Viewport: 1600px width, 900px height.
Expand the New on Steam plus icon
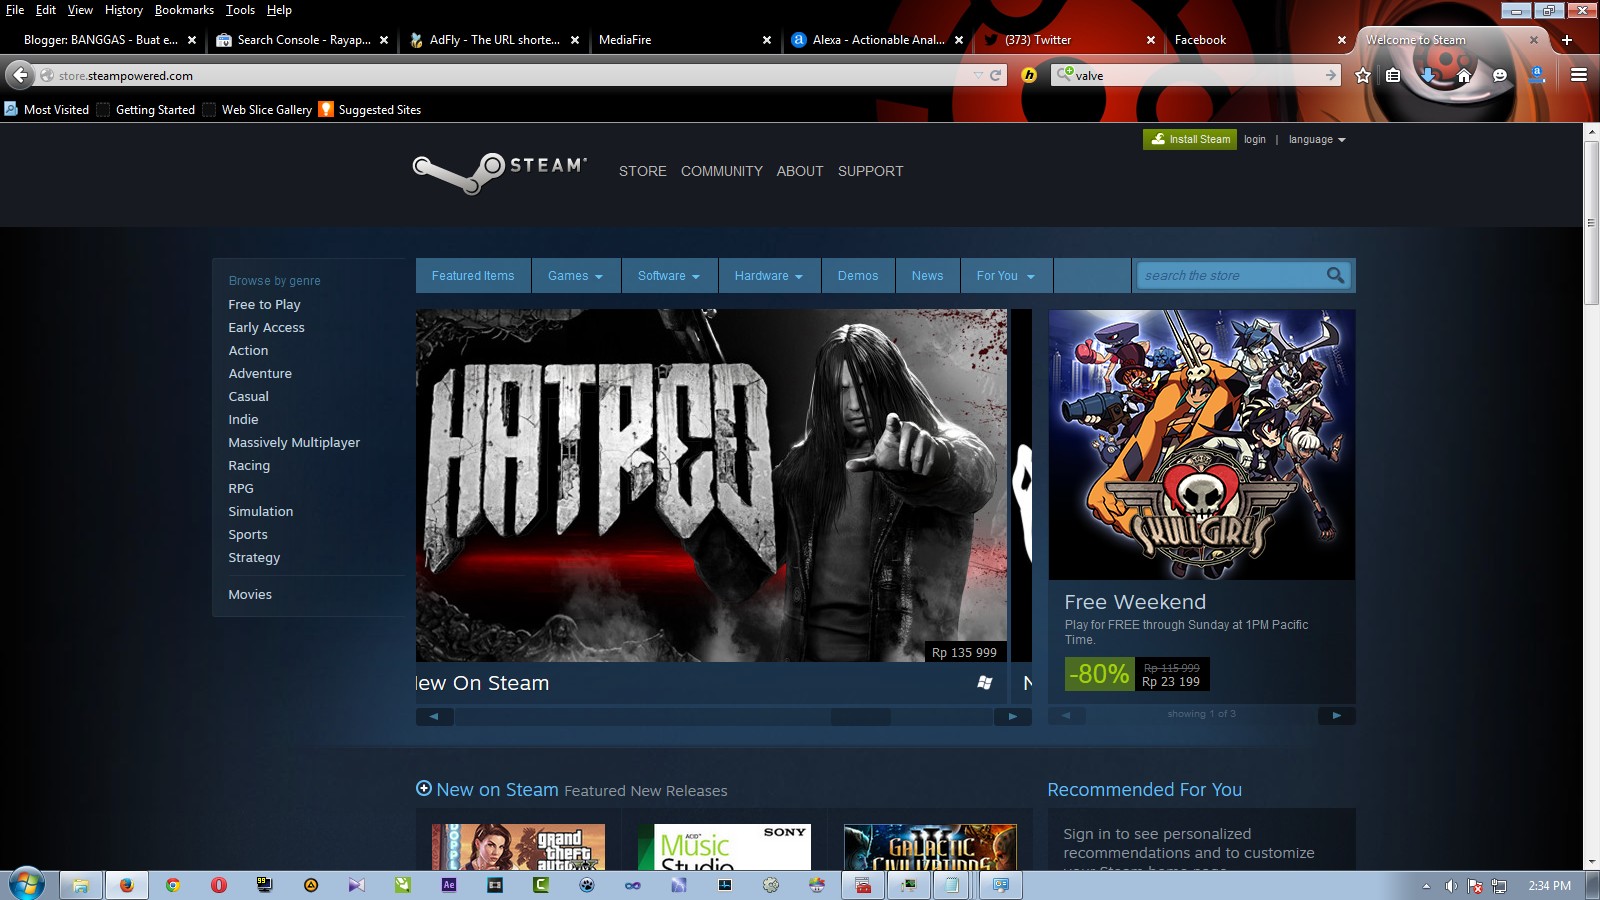[424, 788]
